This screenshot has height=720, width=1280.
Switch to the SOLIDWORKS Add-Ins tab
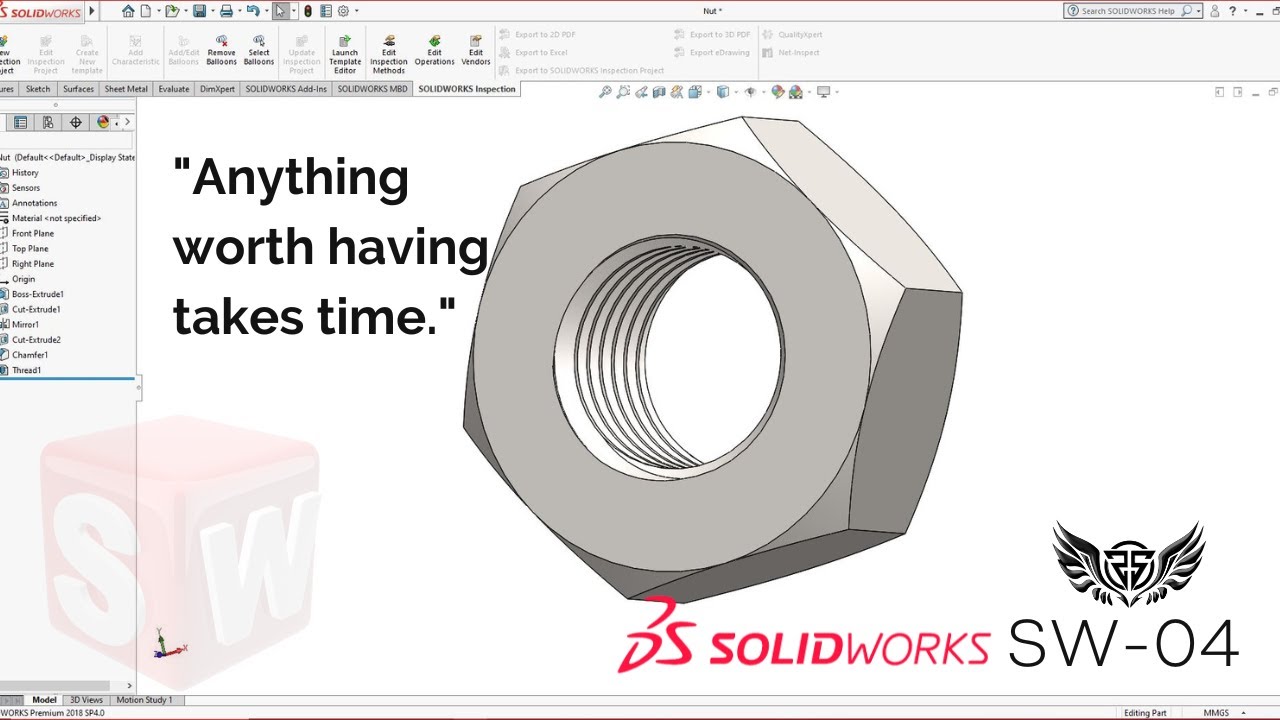(x=286, y=89)
